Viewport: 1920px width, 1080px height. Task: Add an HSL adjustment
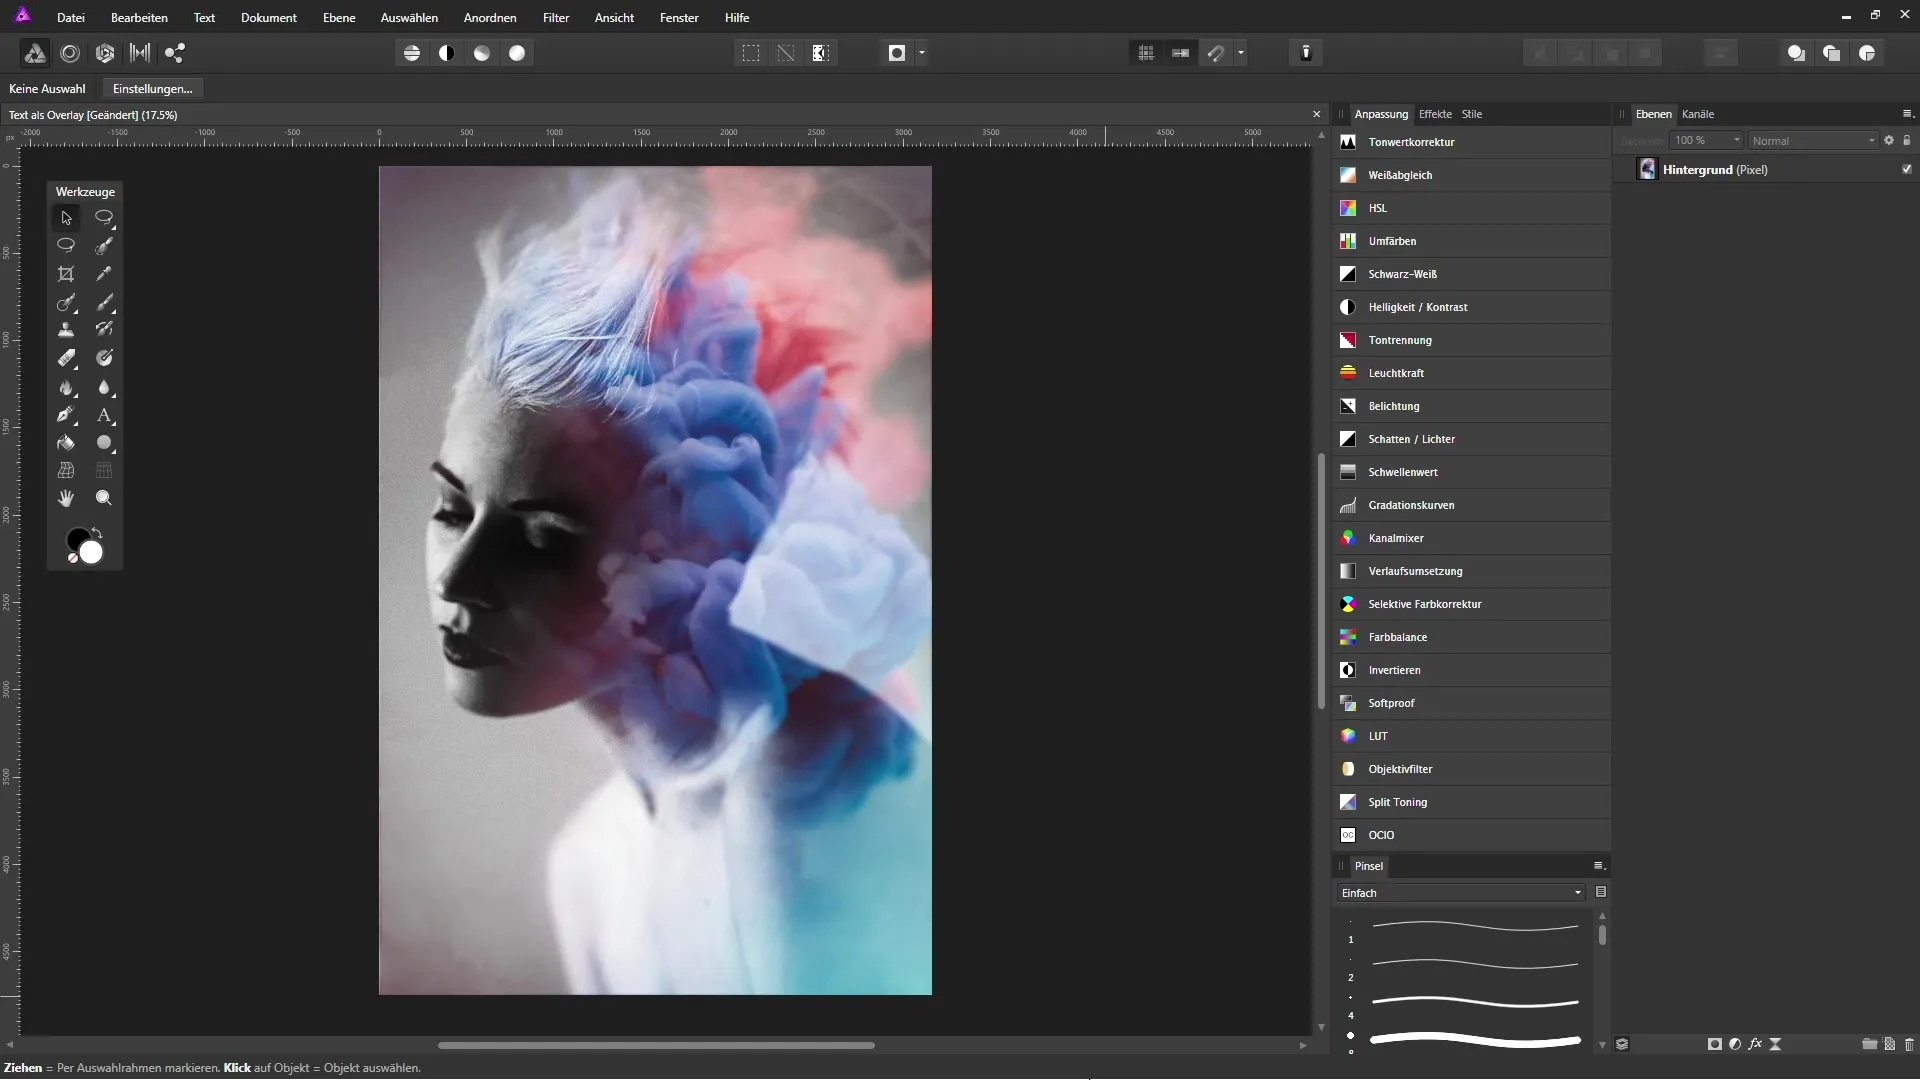point(1472,208)
